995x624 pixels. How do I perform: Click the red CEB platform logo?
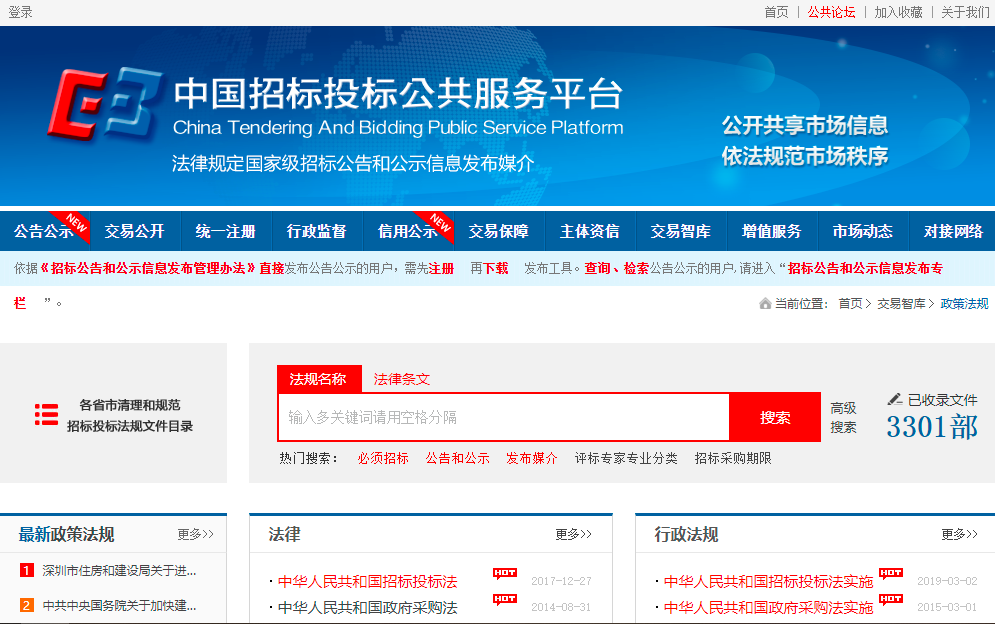point(104,105)
